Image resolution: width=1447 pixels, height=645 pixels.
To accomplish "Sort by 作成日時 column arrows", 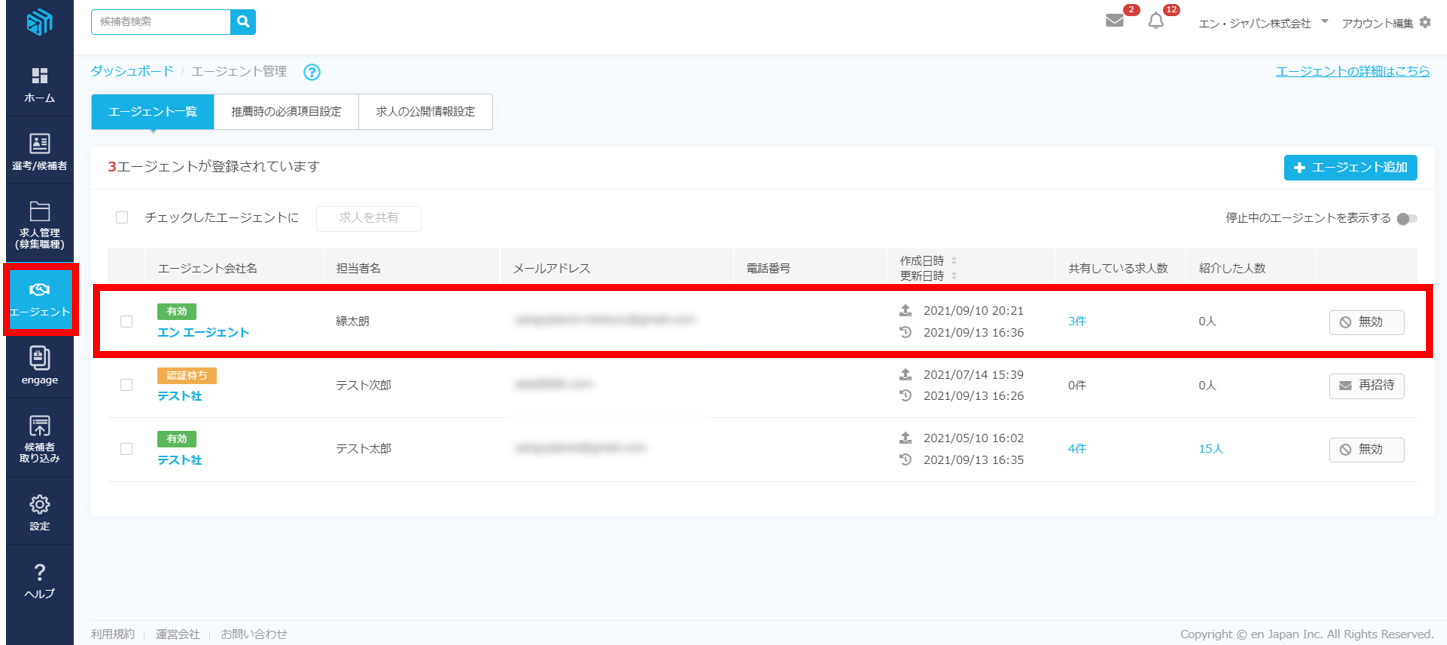I will coord(954,260).
